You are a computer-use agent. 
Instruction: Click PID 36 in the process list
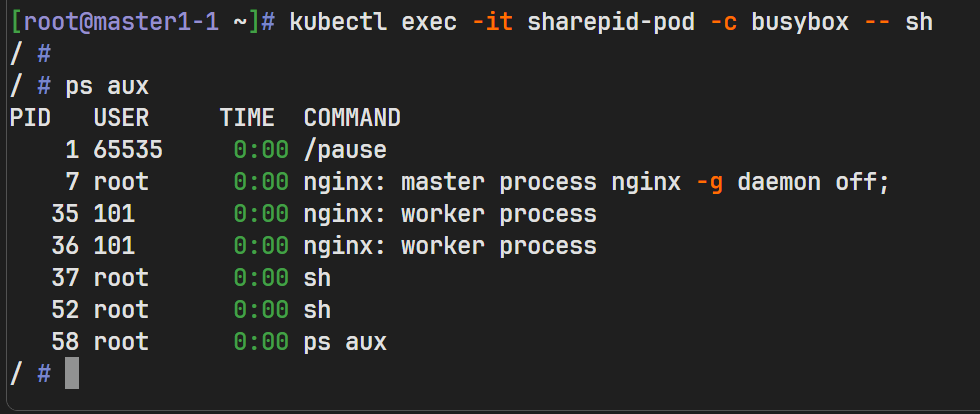[64, 246]
